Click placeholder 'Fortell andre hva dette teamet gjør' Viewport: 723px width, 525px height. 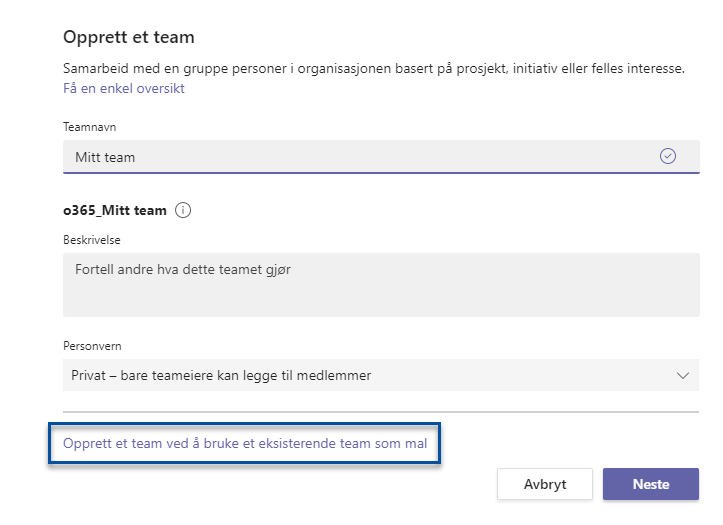183,270
